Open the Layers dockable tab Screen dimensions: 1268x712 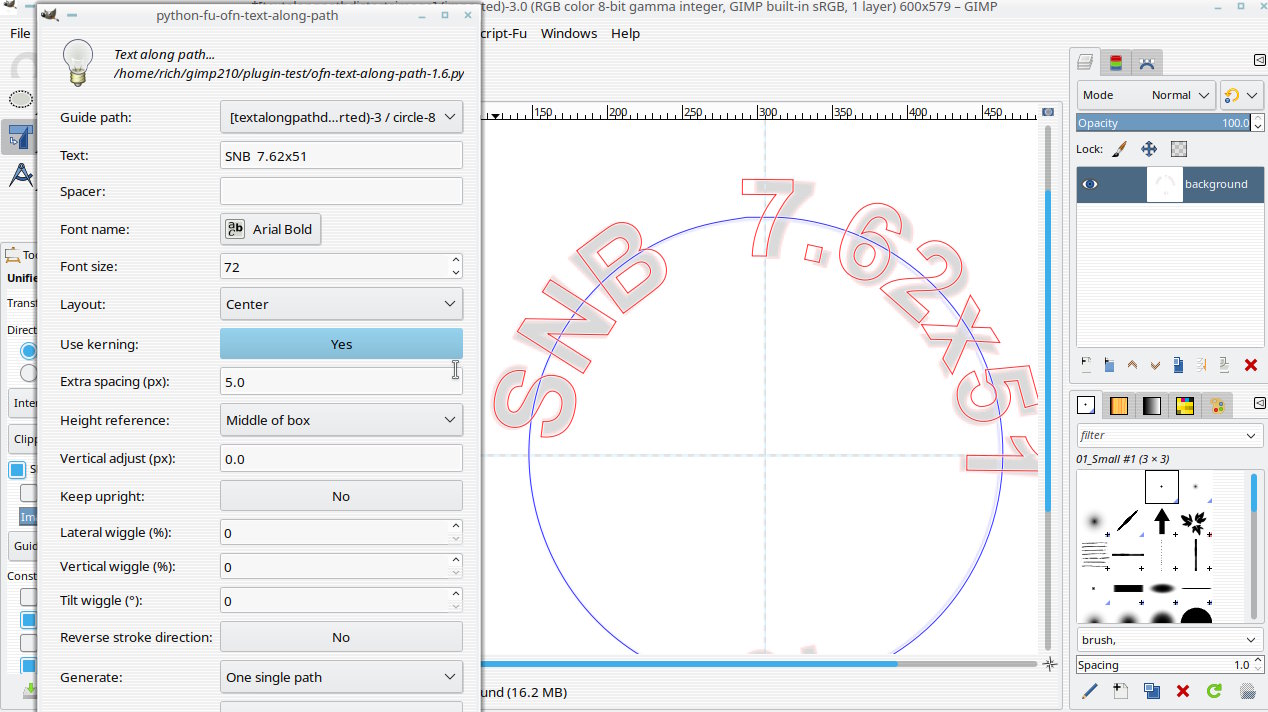coord(1085,63)
